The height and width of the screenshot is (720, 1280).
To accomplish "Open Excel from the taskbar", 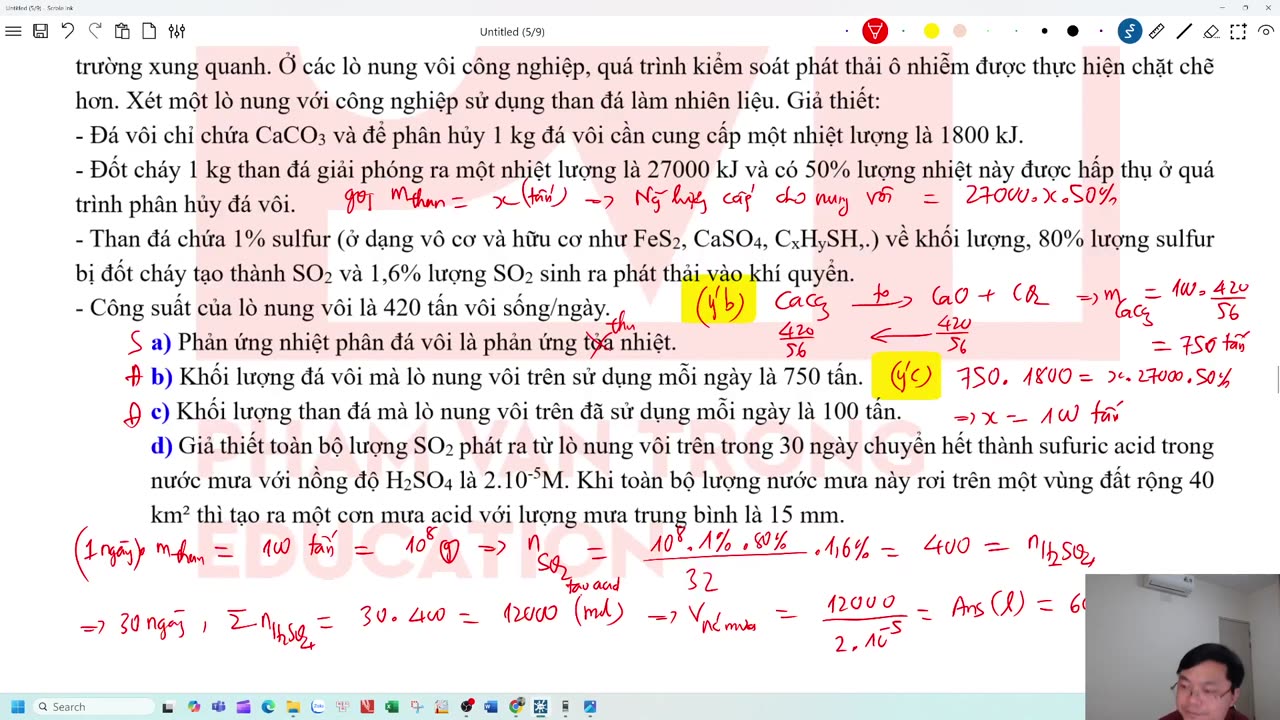I will point(391,707).
